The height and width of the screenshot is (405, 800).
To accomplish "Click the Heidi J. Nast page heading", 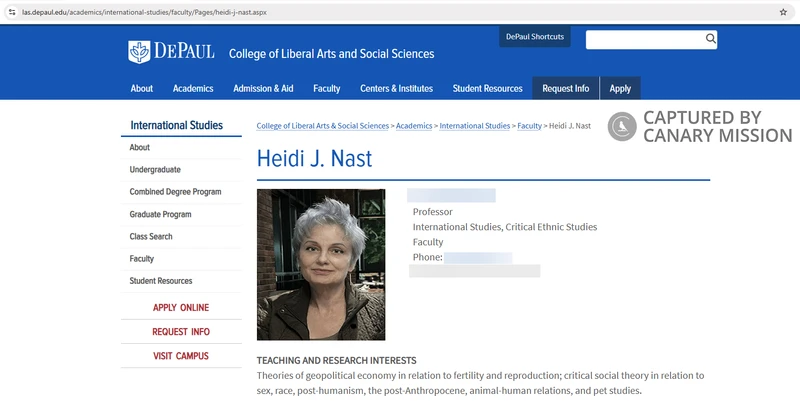I will tap(314, 158).
